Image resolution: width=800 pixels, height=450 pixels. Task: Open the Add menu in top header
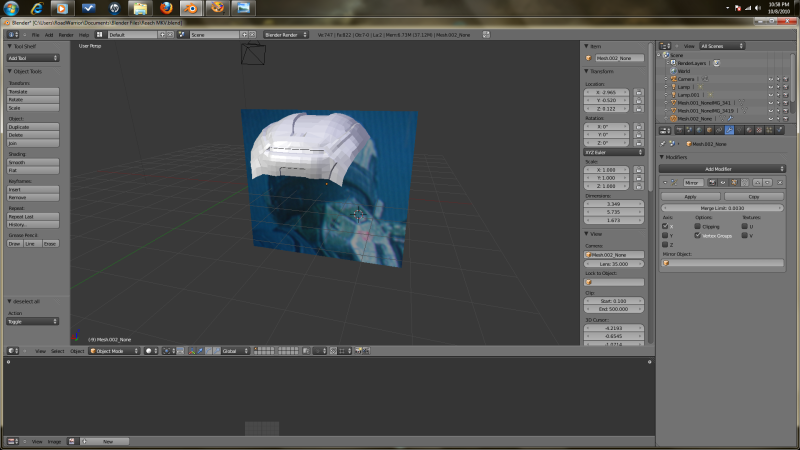point(49,35)
